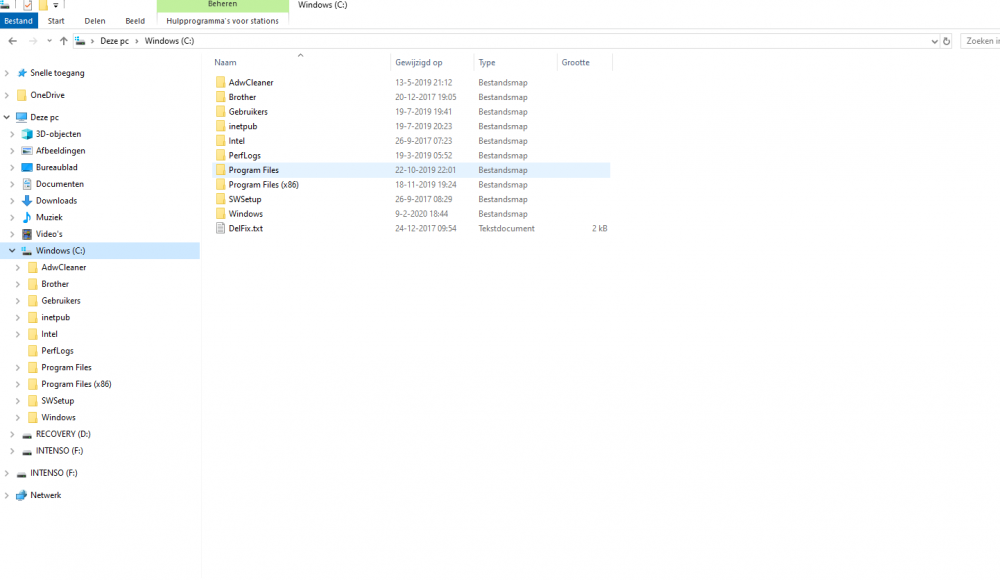Select Gebruikers folder in navigation tree
This screenshot has width=1000, height=580.
coord(61,301)
